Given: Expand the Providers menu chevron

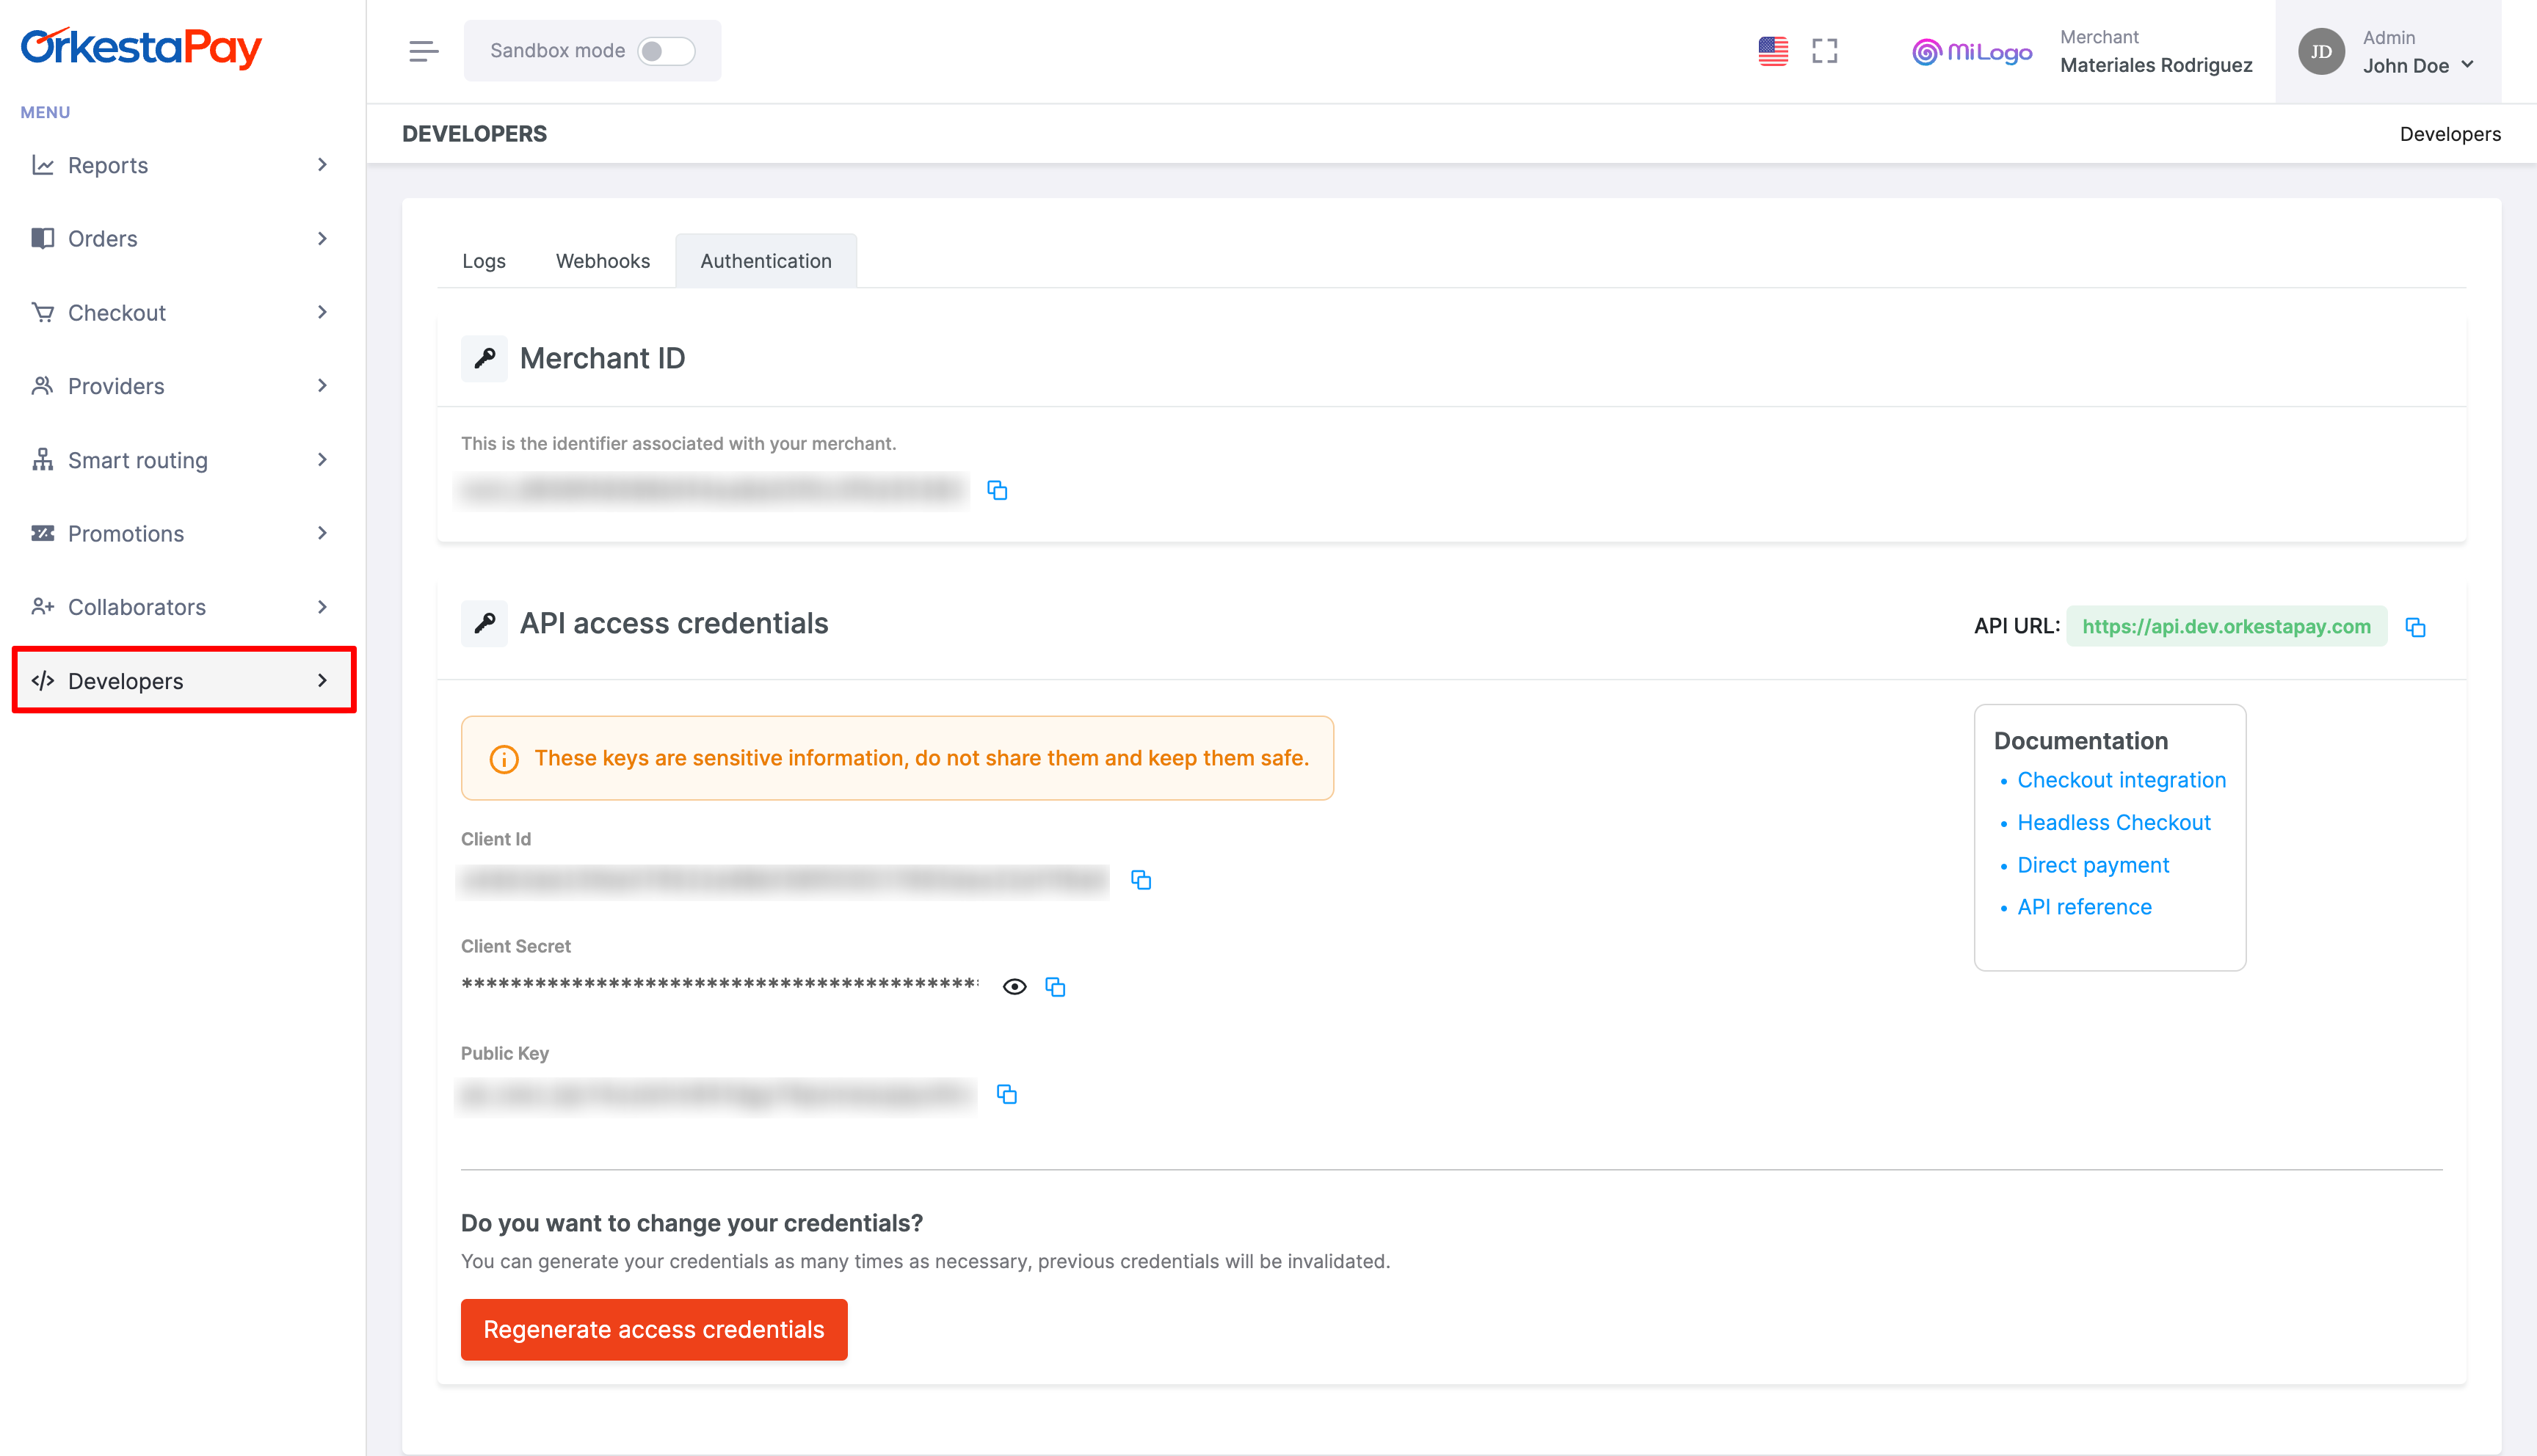Looking at the screenshot, I should [322, 386].
